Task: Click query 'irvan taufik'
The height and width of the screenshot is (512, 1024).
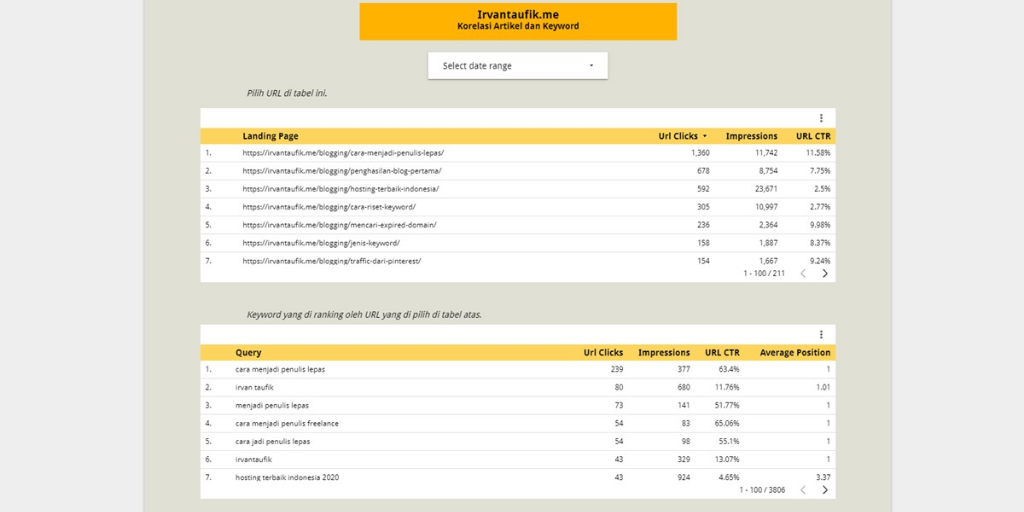Action: pos(255,387)
